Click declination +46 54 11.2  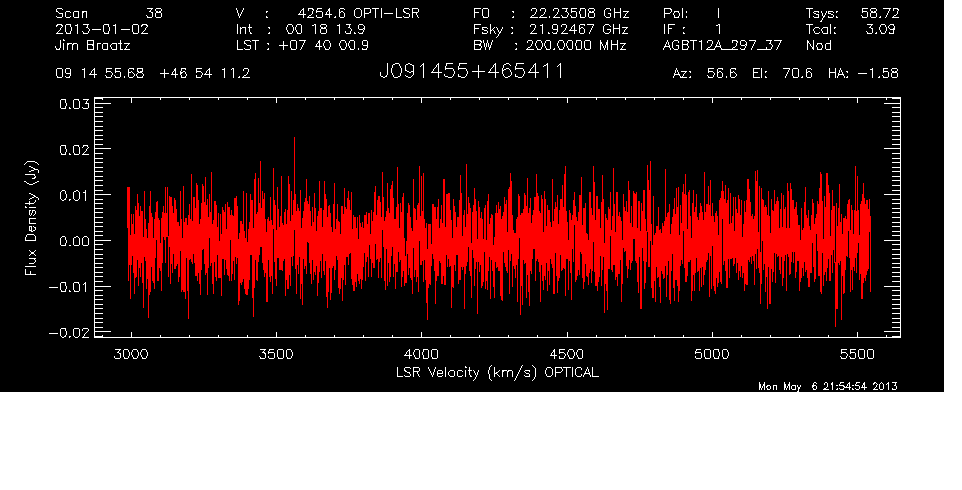click(204, 74)
